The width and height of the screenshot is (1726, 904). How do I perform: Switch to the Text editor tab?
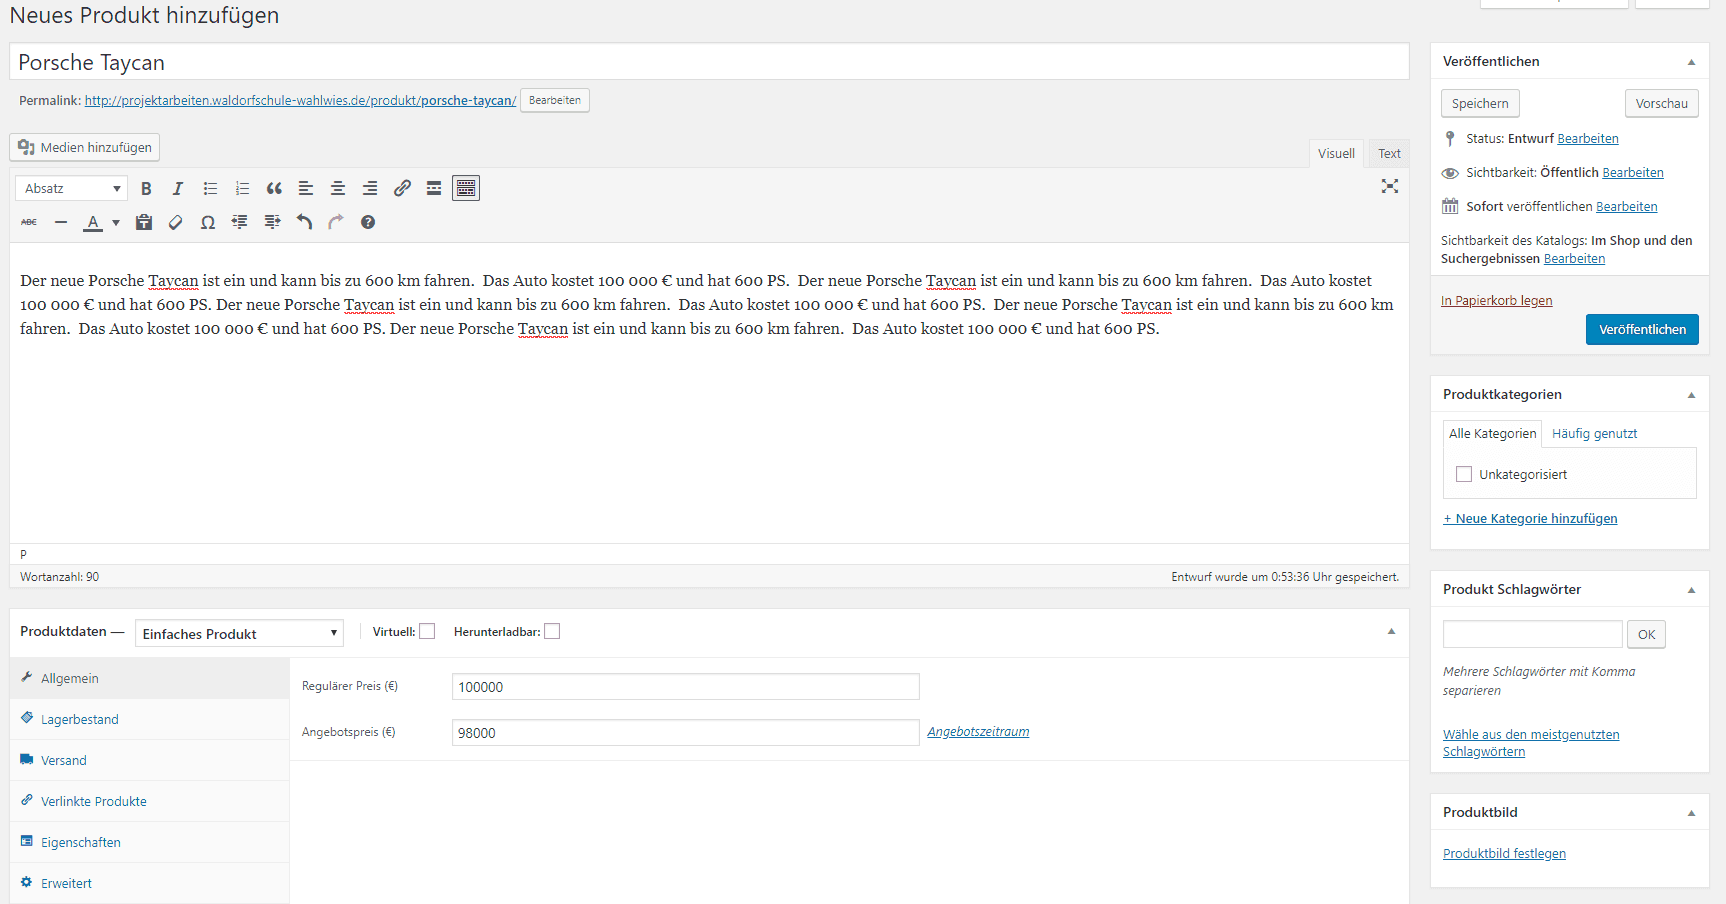point(1389,153)
